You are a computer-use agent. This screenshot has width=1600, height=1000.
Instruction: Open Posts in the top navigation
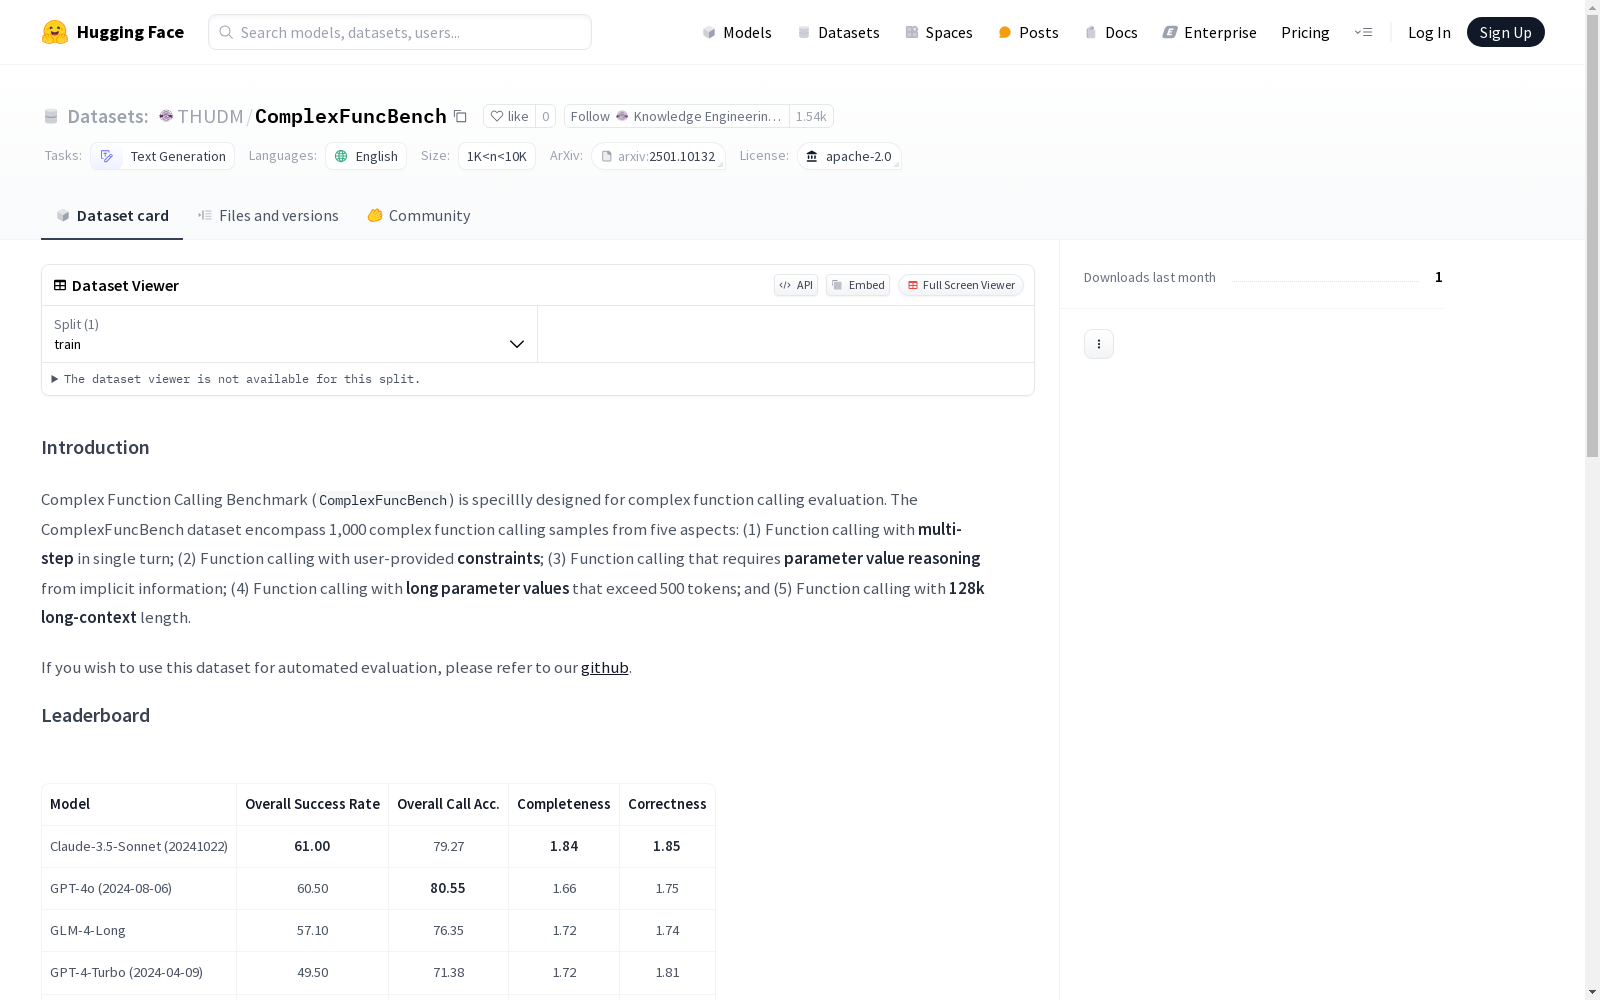coord(1028,32)
